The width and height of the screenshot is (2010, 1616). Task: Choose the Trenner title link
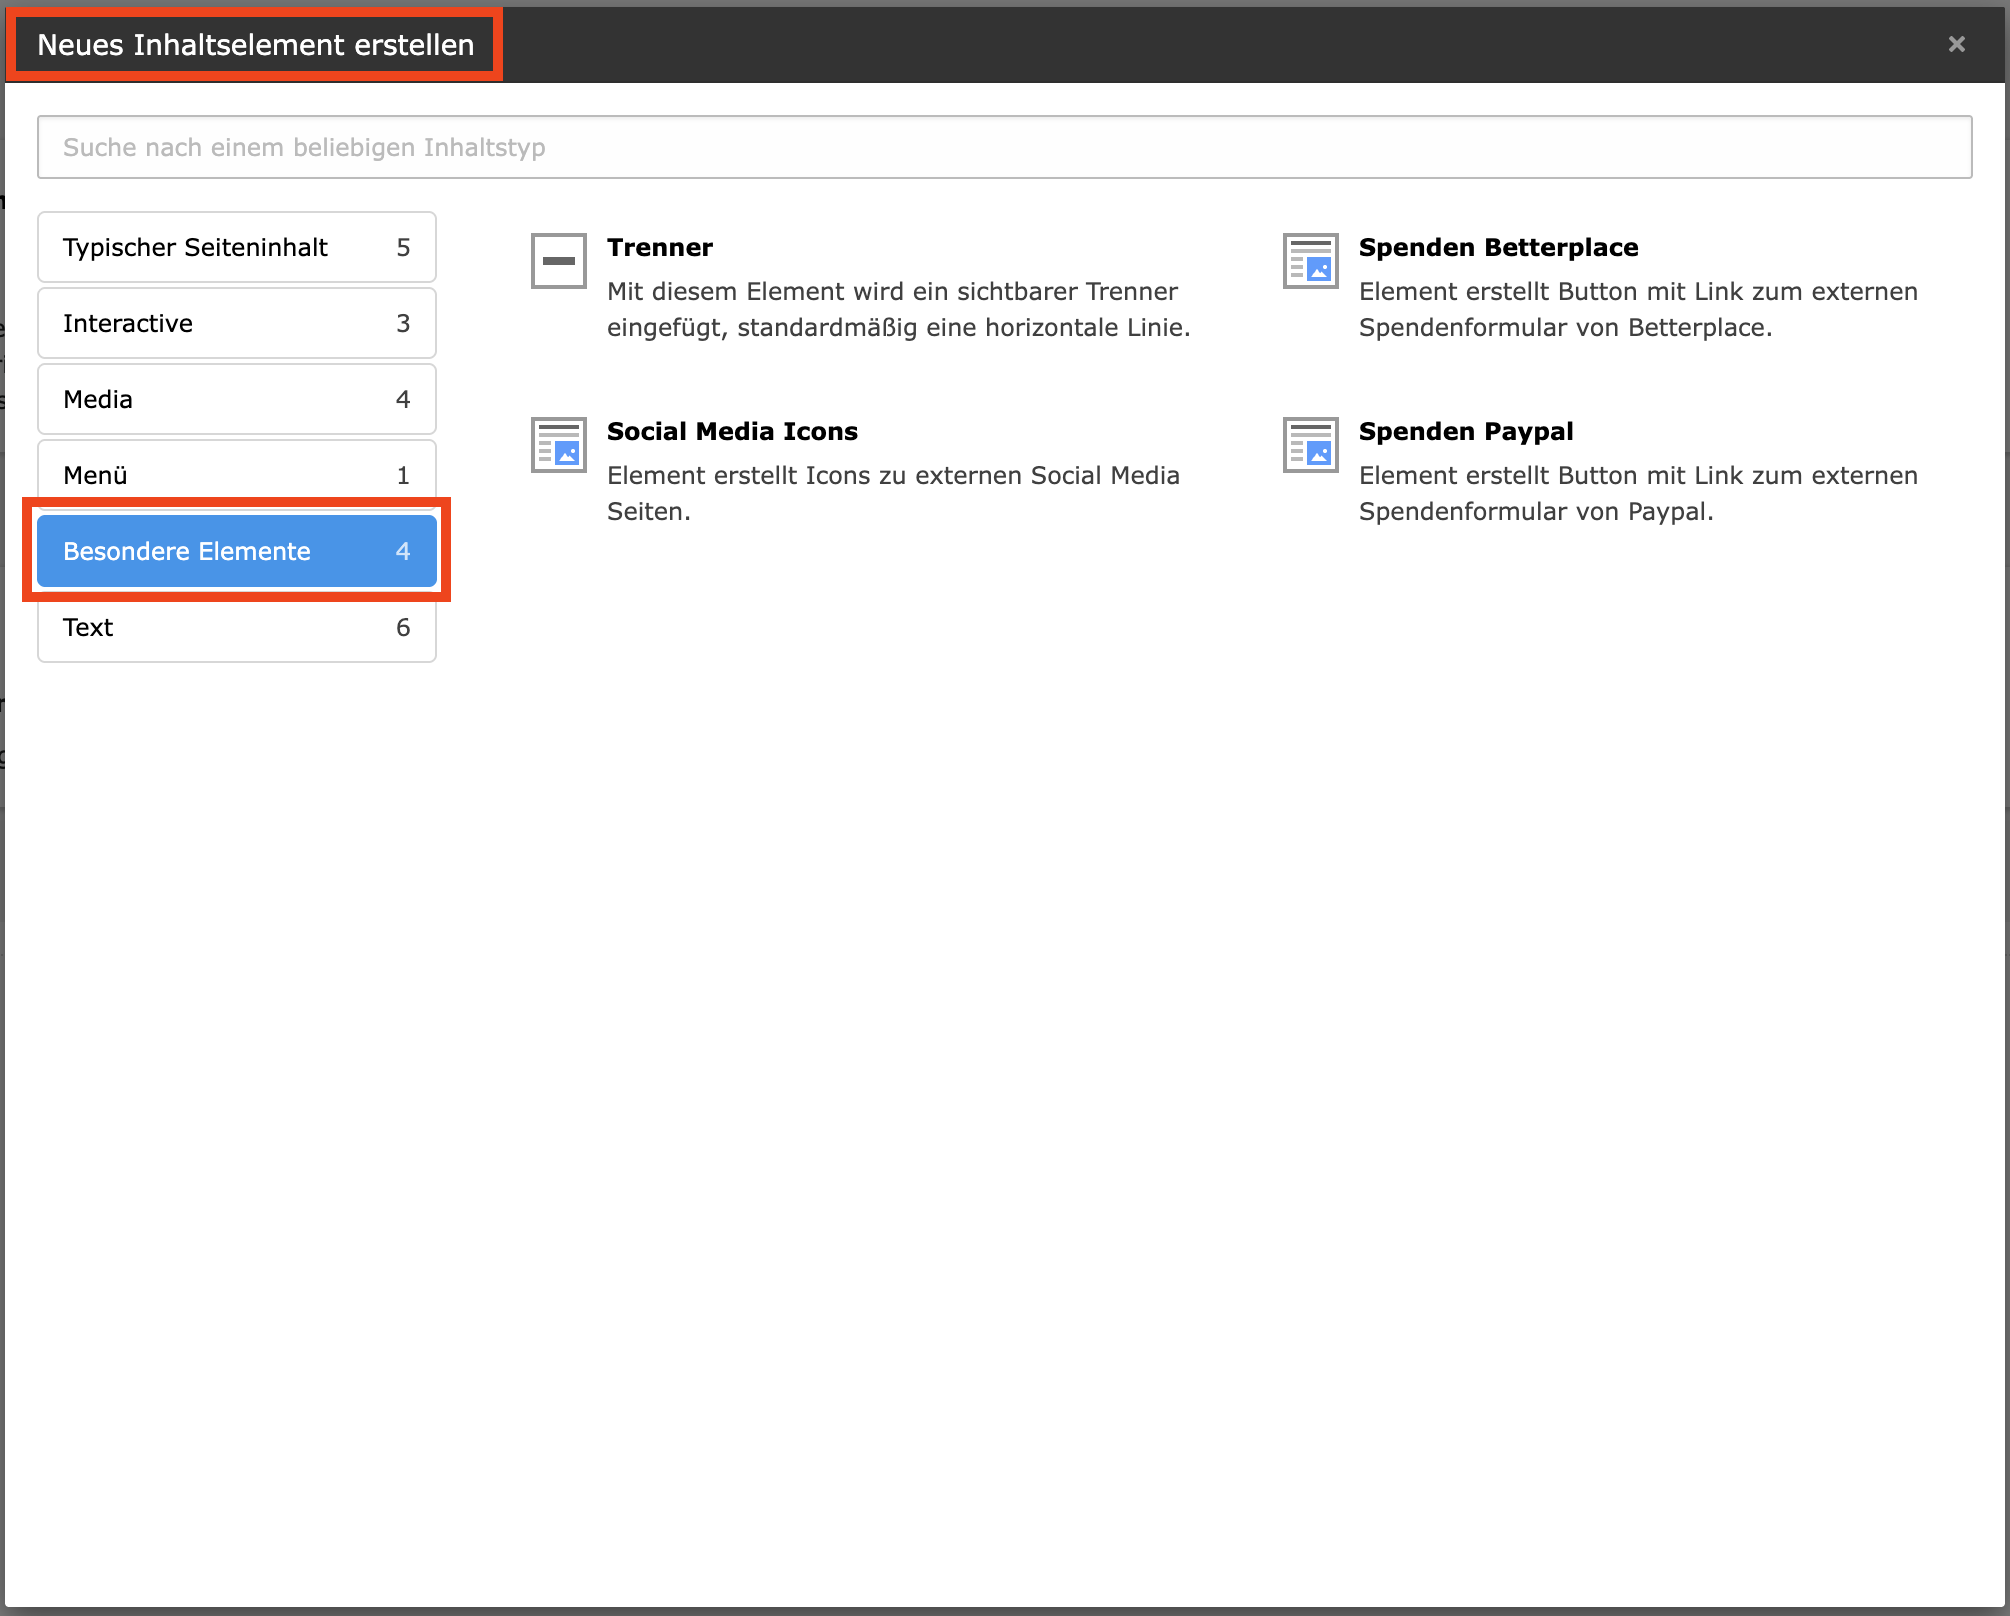click(660, 247)
